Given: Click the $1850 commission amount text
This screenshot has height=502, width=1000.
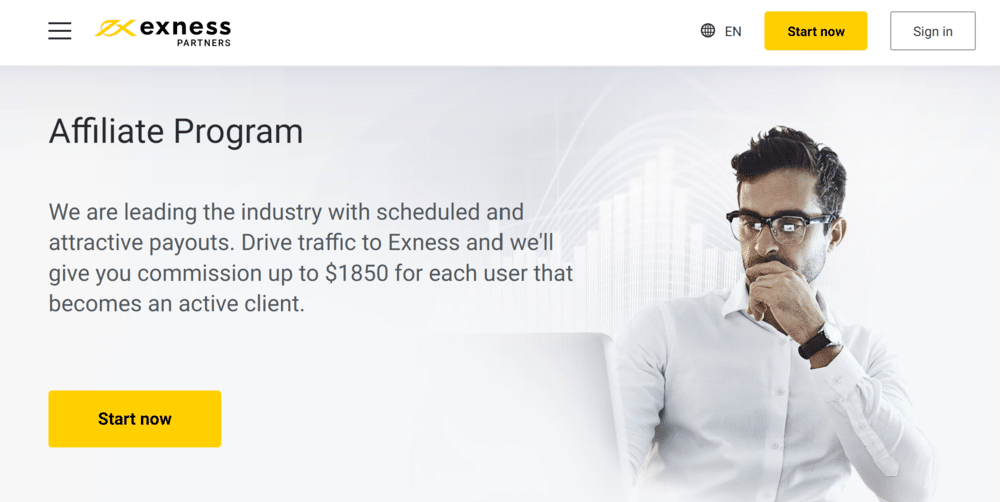Looking at the screenshot, I should (357, 273).
